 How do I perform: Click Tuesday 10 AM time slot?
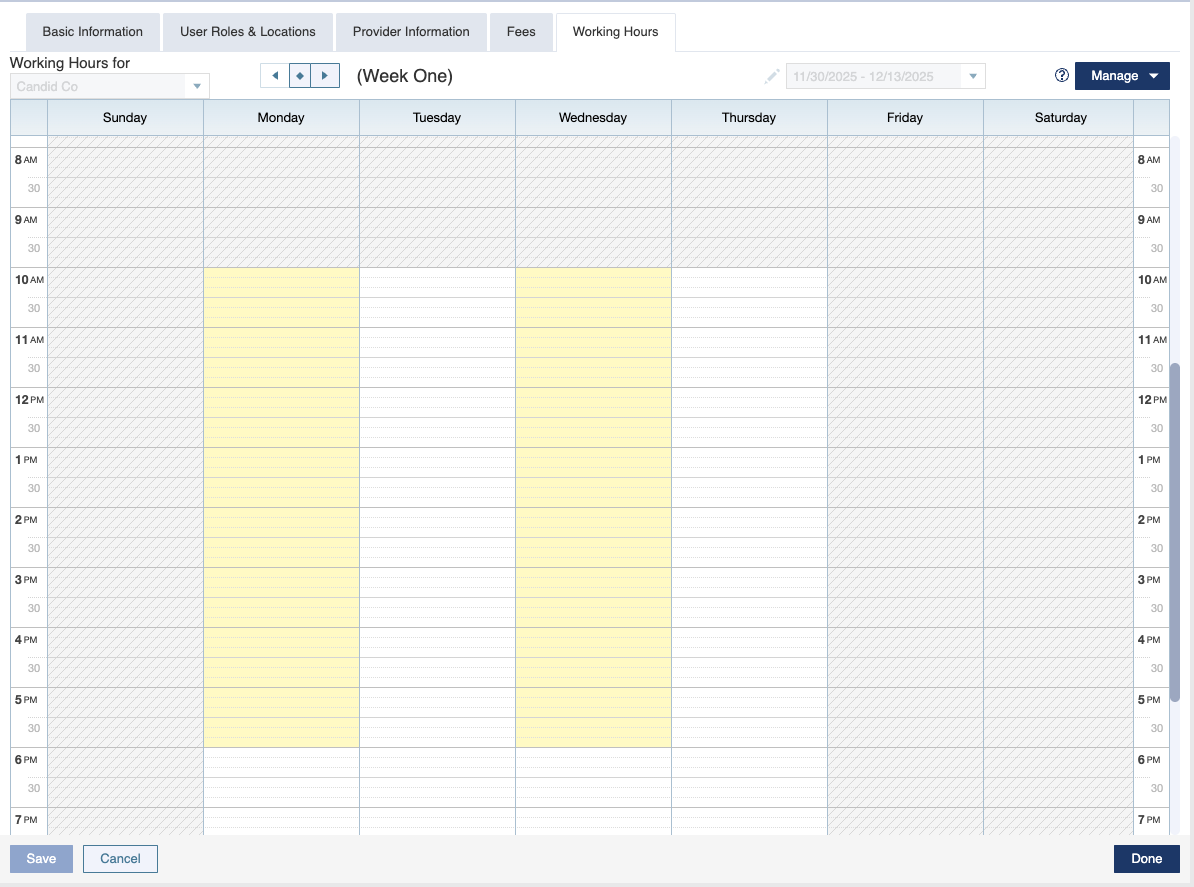pos(437,282)
